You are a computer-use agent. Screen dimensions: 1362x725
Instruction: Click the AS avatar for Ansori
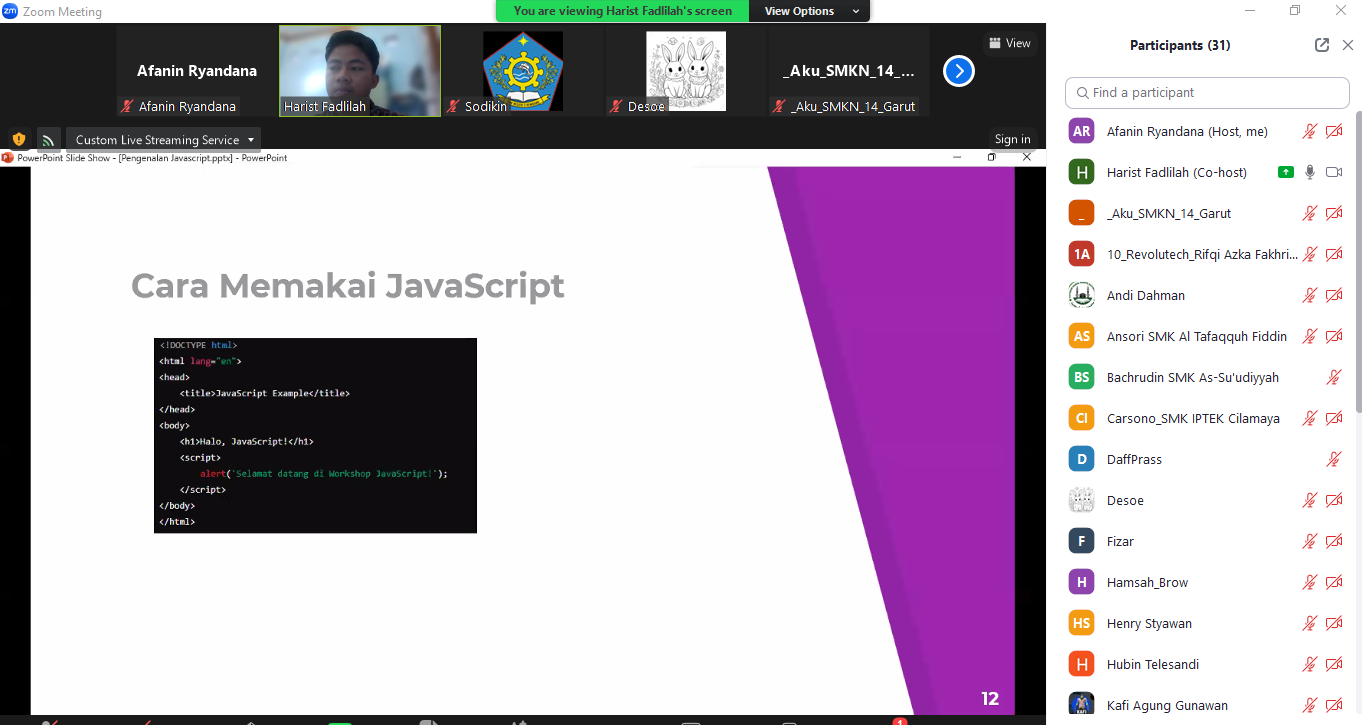[1081, 336]
